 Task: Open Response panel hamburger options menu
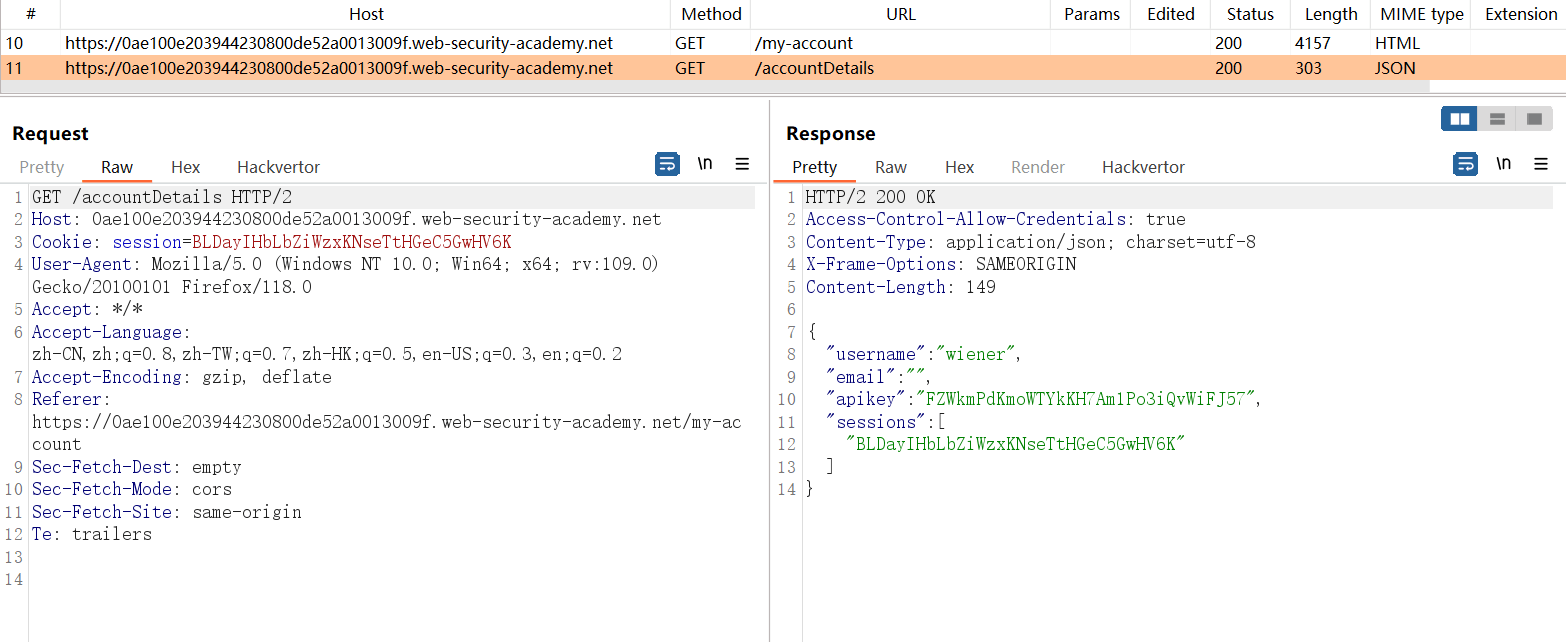point(1540,165)
